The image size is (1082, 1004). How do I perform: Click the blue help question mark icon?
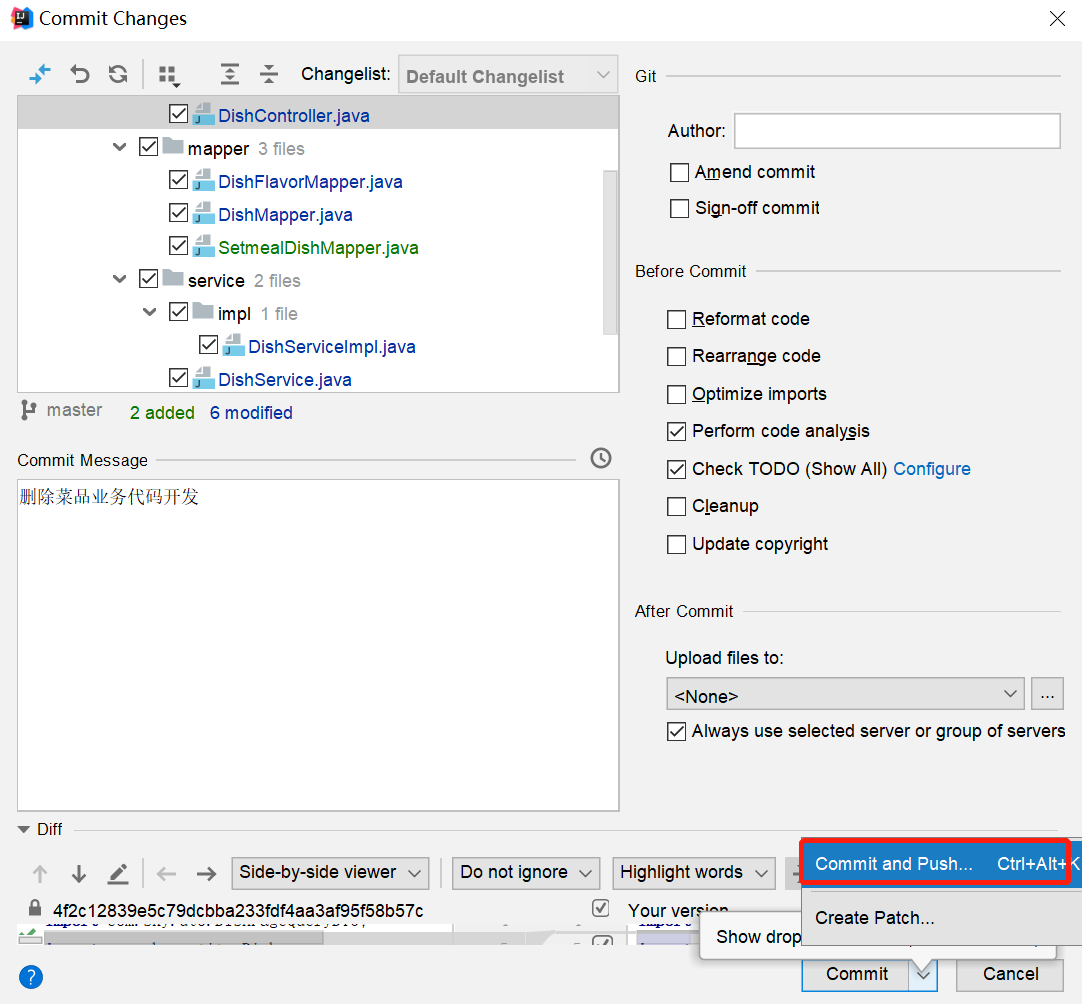[31, 975]
